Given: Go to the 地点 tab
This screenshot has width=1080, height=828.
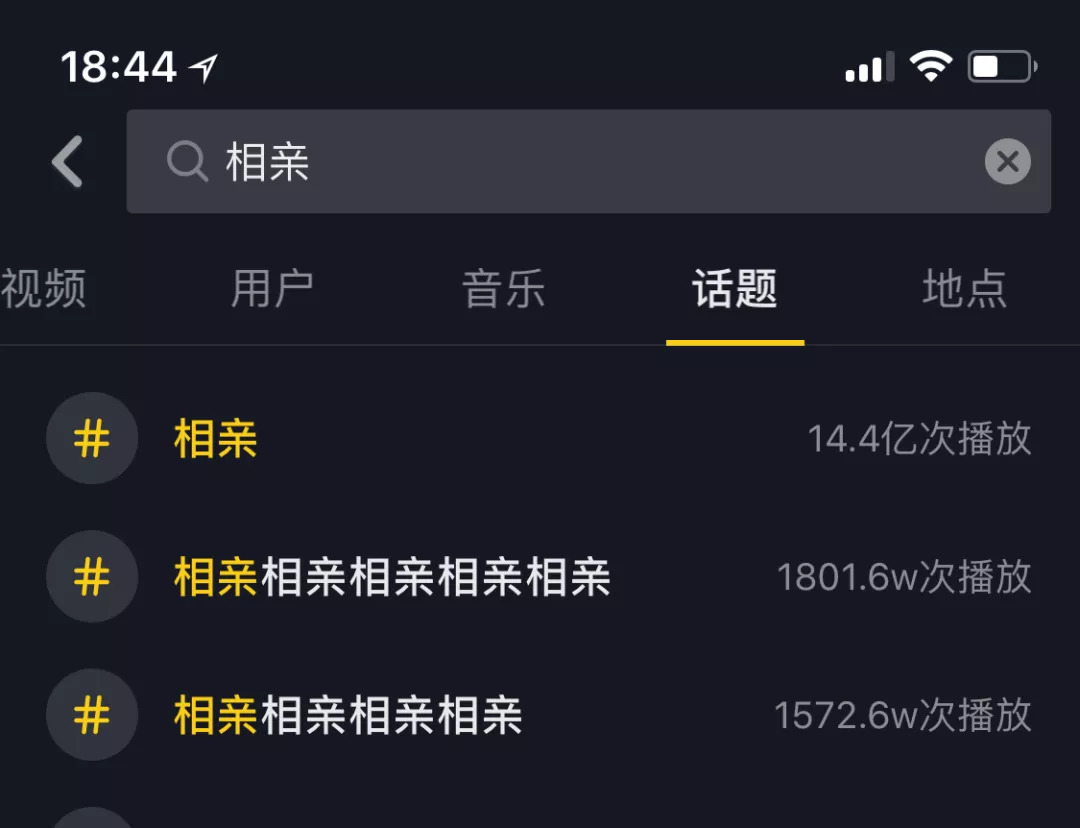Looking at the screenshot, I should point(964,289).
